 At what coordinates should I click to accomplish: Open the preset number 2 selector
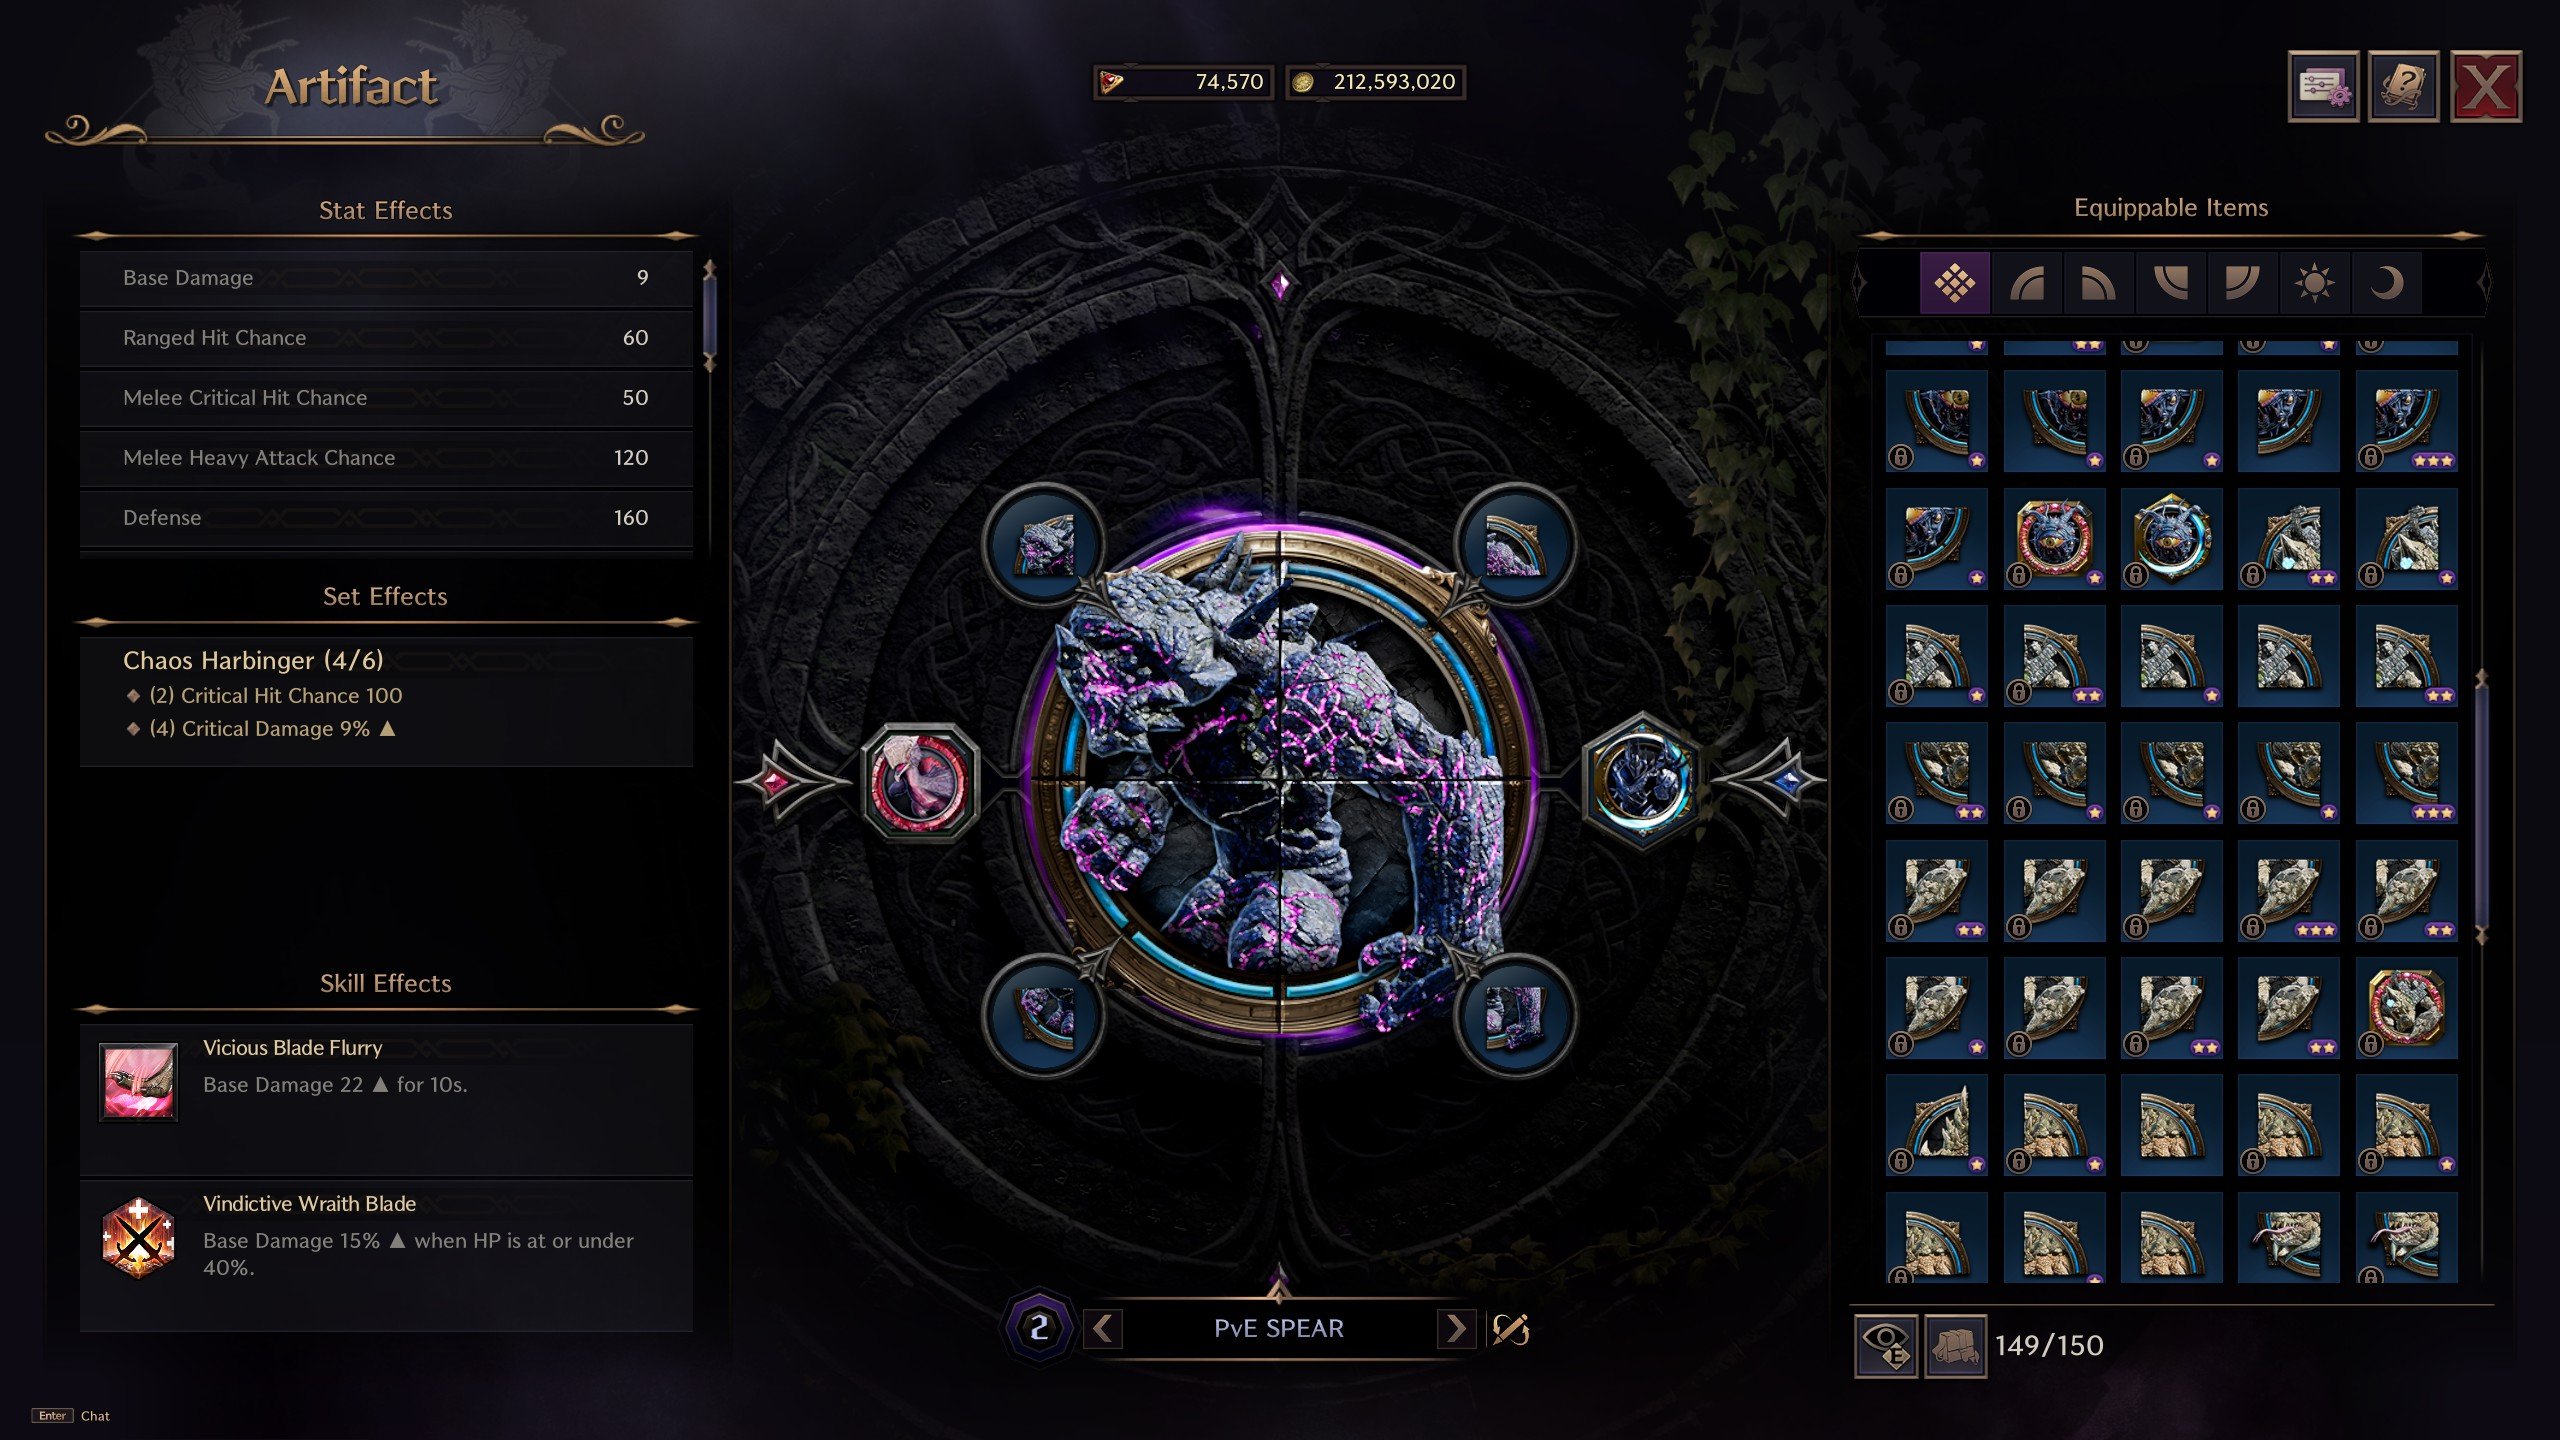coord(1039,1328)
